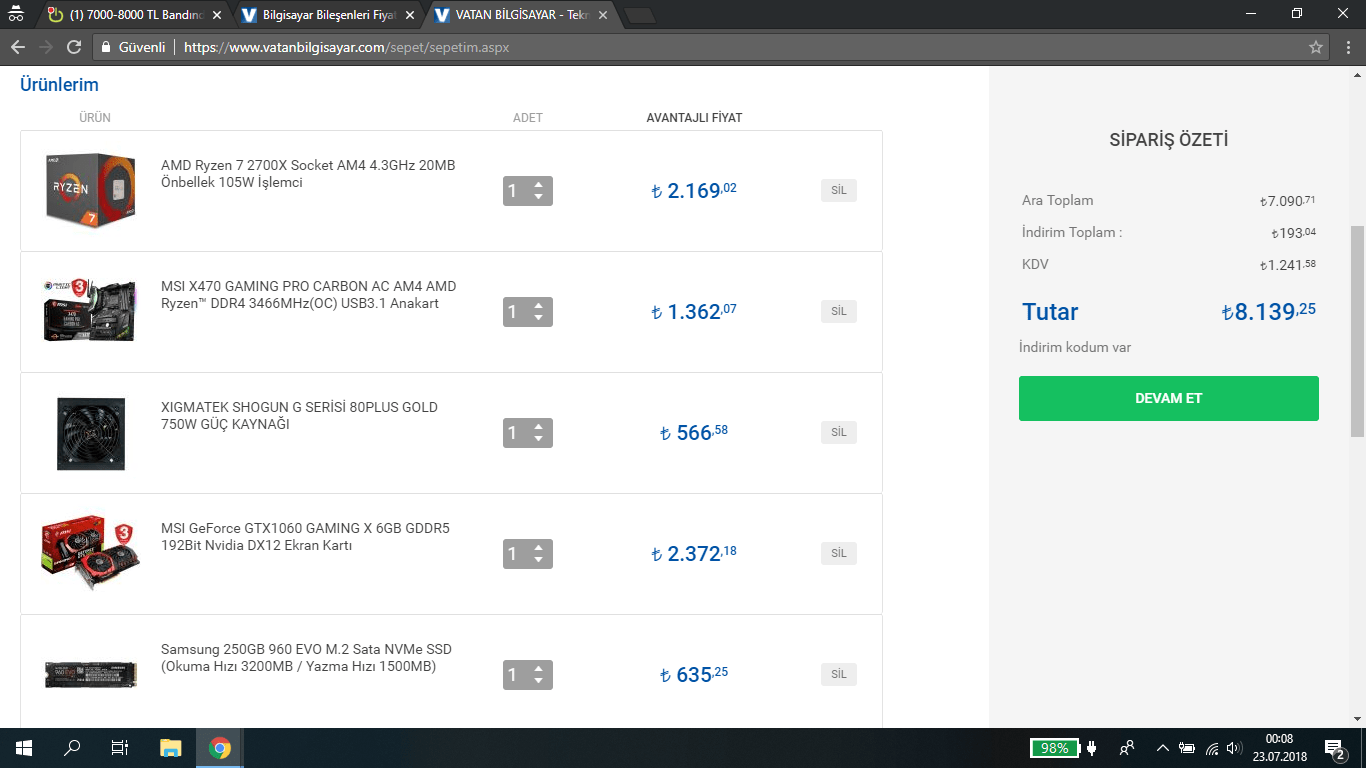Open the volume control in system tray
This screenshot has height=768, width=1366.
point(1234,748)
